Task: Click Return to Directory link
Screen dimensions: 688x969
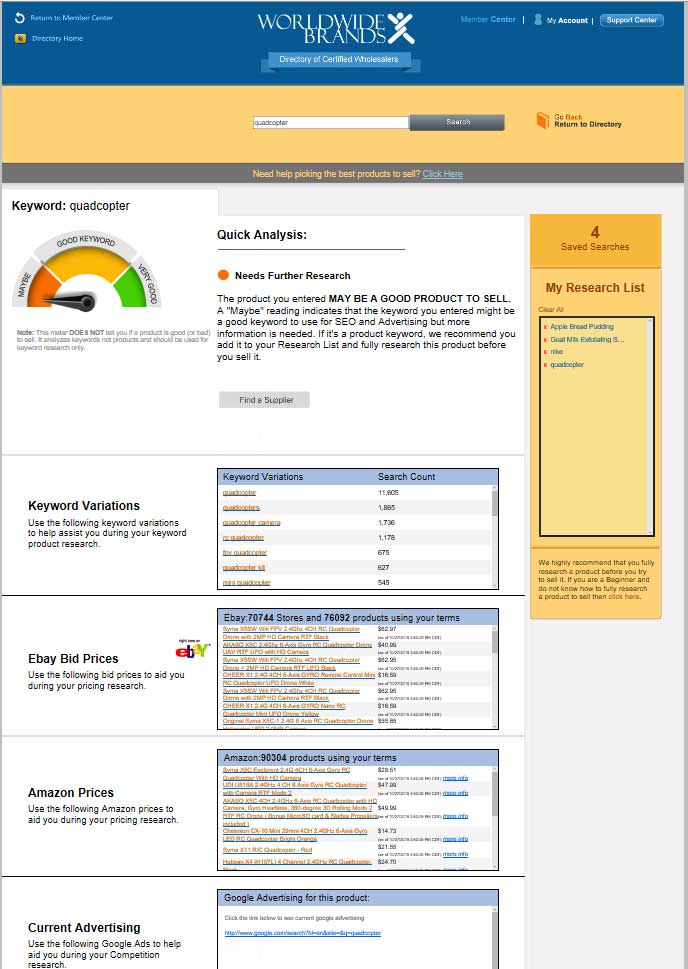Action: 588,124
